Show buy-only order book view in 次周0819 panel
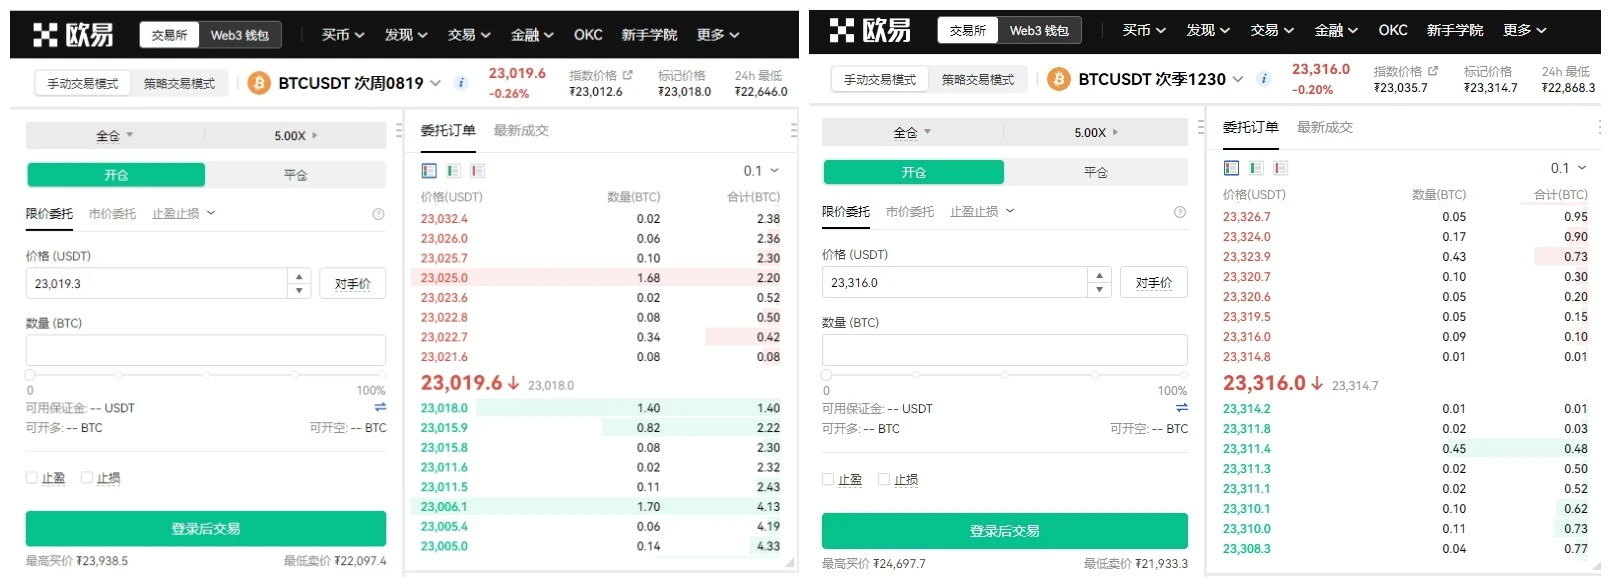This screenshot has height=587, width=1611. (453, 171)
